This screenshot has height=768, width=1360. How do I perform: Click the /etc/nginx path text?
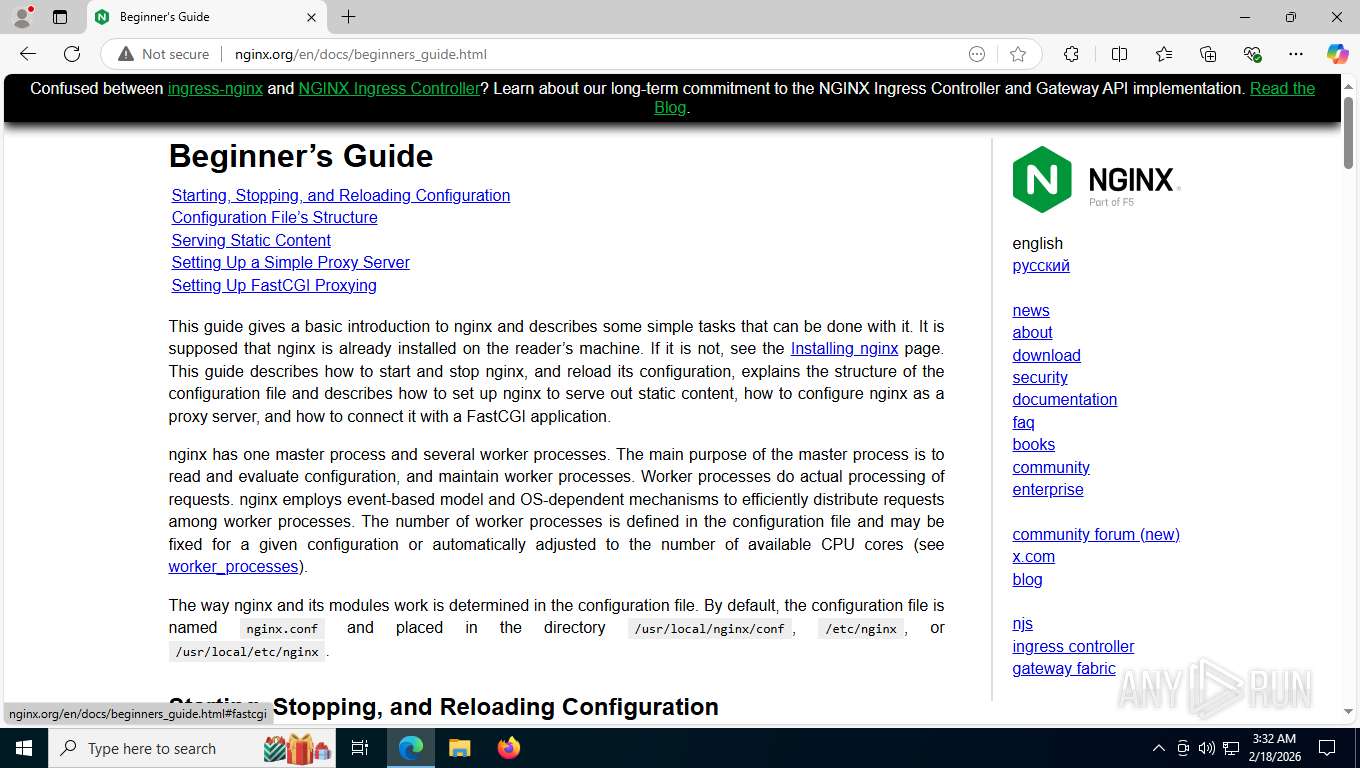(x=861, y=628)
